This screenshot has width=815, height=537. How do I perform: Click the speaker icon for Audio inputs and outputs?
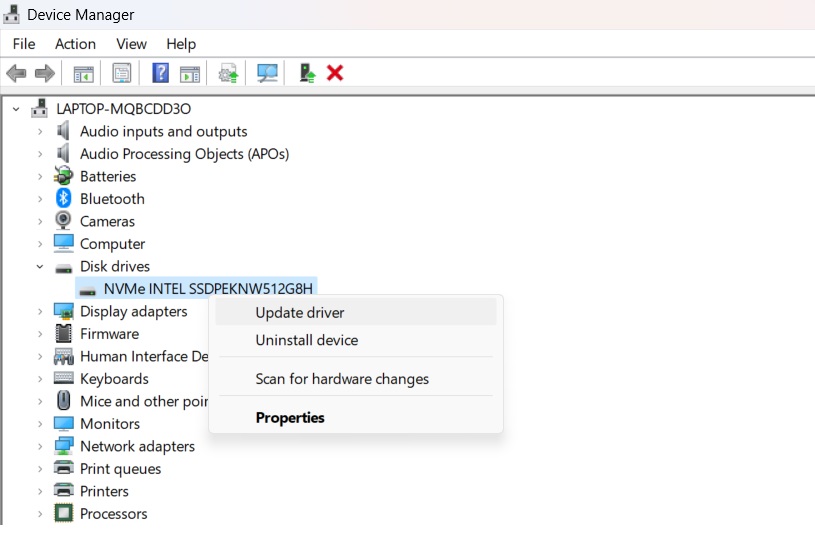[63, 131]
